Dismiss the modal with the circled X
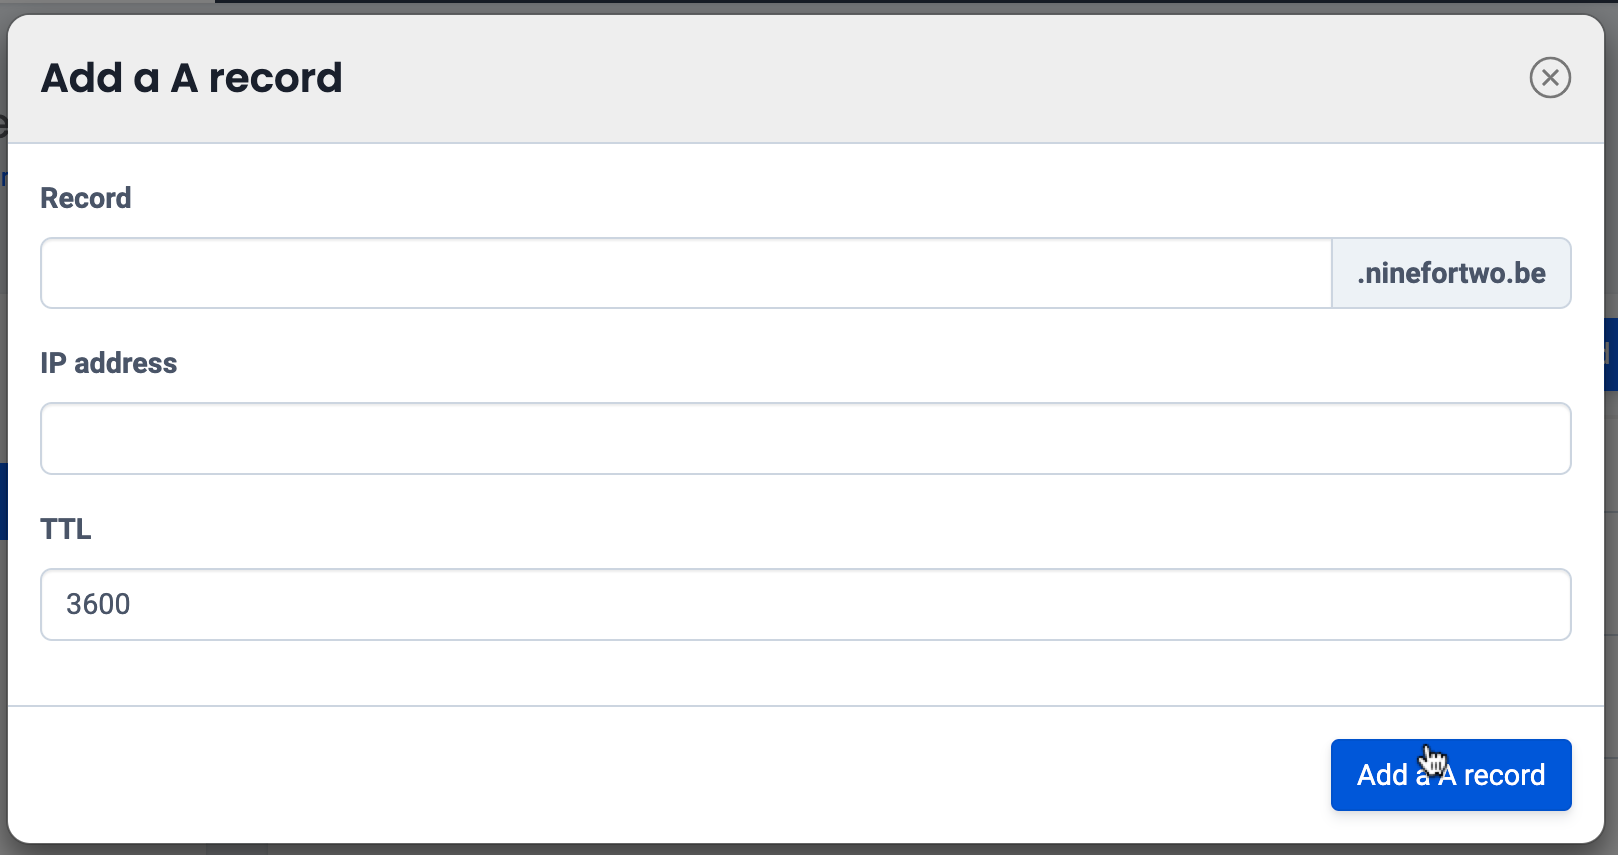 coord(1549,78)
